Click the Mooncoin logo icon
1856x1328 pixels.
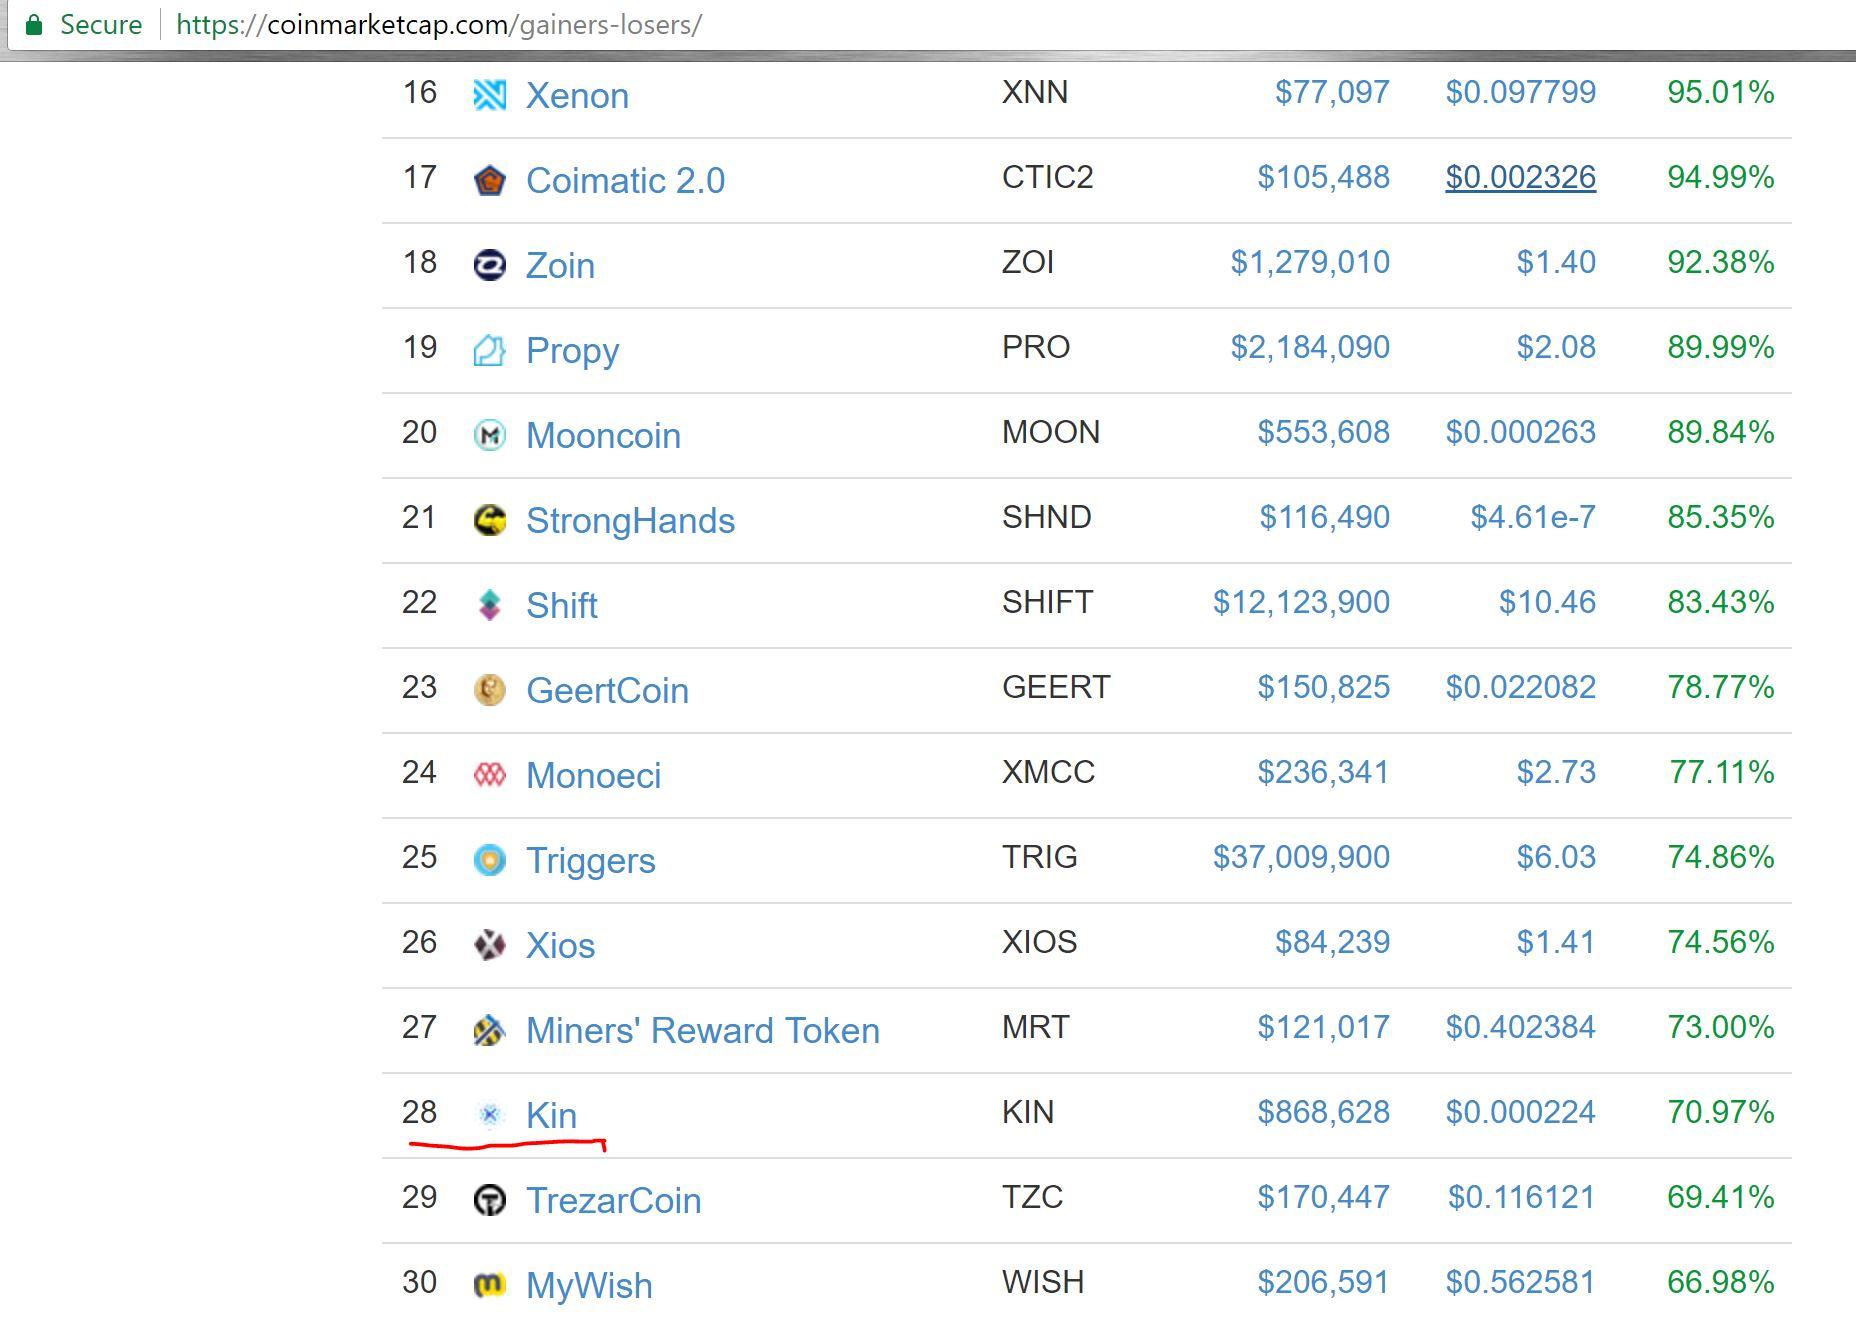[489, 433]
